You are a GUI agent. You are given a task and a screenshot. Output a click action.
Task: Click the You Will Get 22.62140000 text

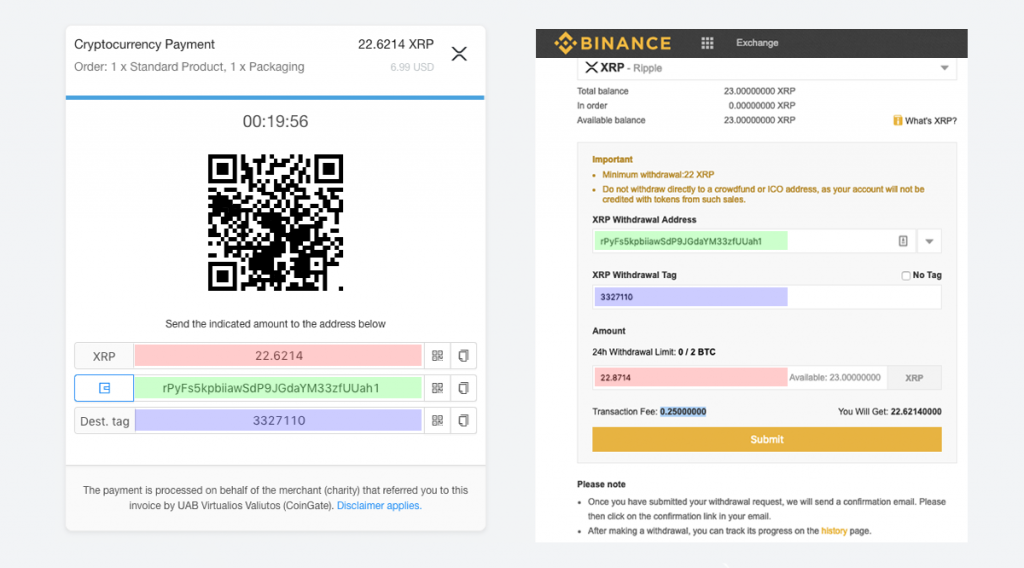click(889, 412)
